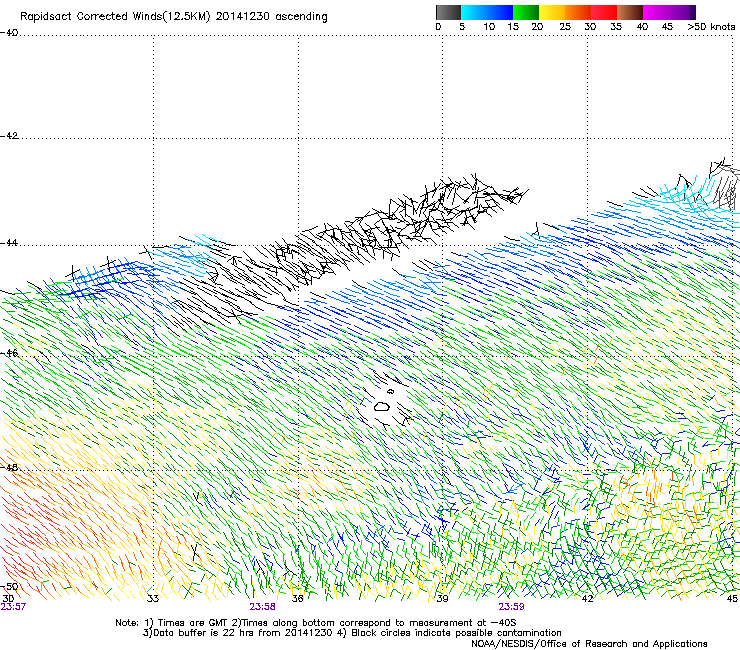Click the '-50' latitude axis label
Image resolution: width=740 pixels, height=650 pixels.
pyautogui.click(x=9, y=586)
